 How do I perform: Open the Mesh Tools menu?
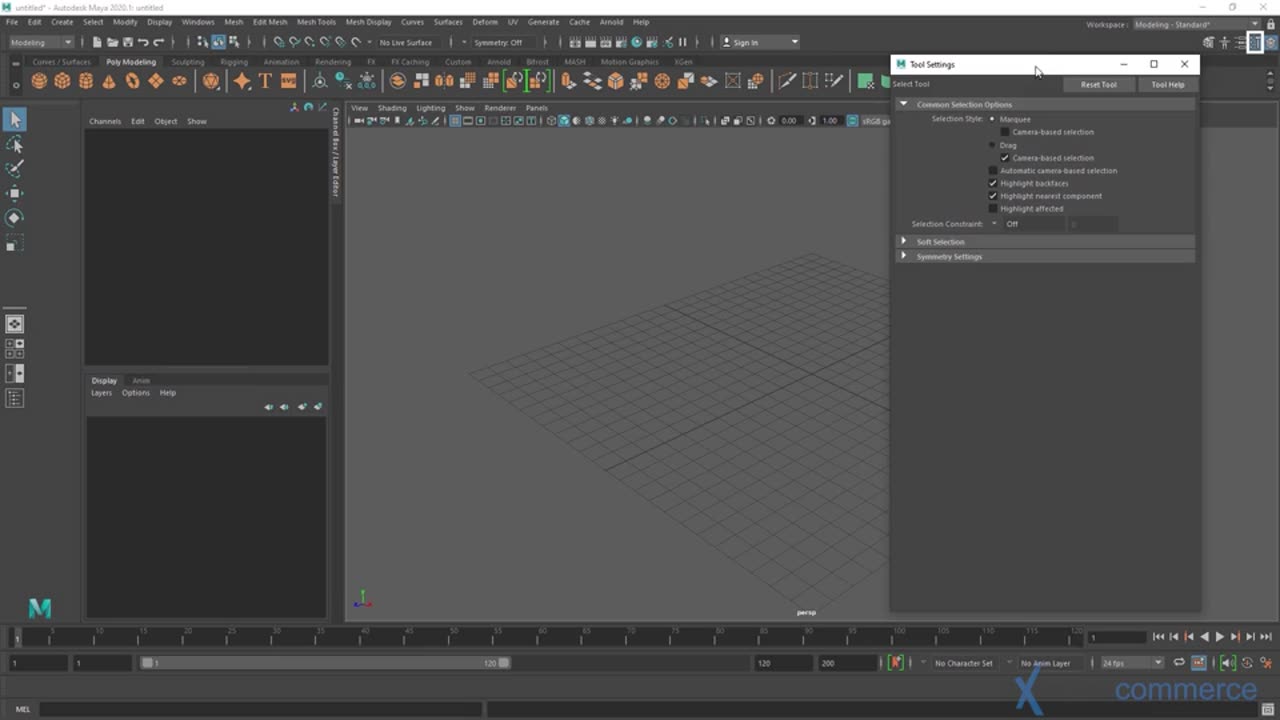(x=316, y=22)
